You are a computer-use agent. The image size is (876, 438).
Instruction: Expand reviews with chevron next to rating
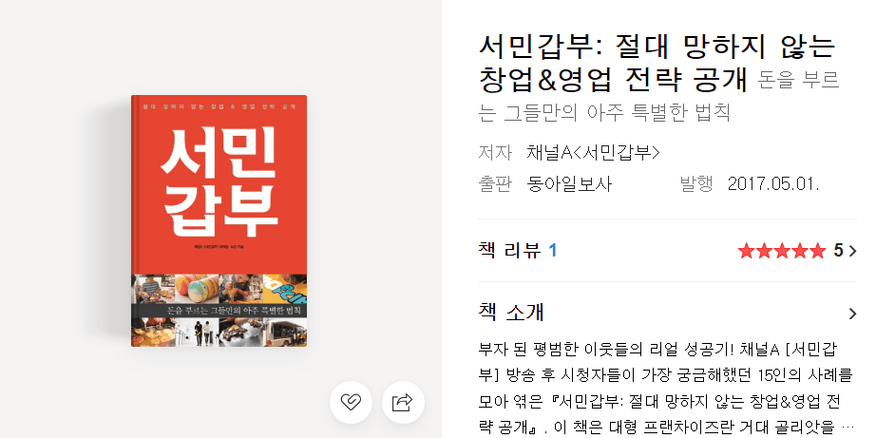[x=853, y=251]
